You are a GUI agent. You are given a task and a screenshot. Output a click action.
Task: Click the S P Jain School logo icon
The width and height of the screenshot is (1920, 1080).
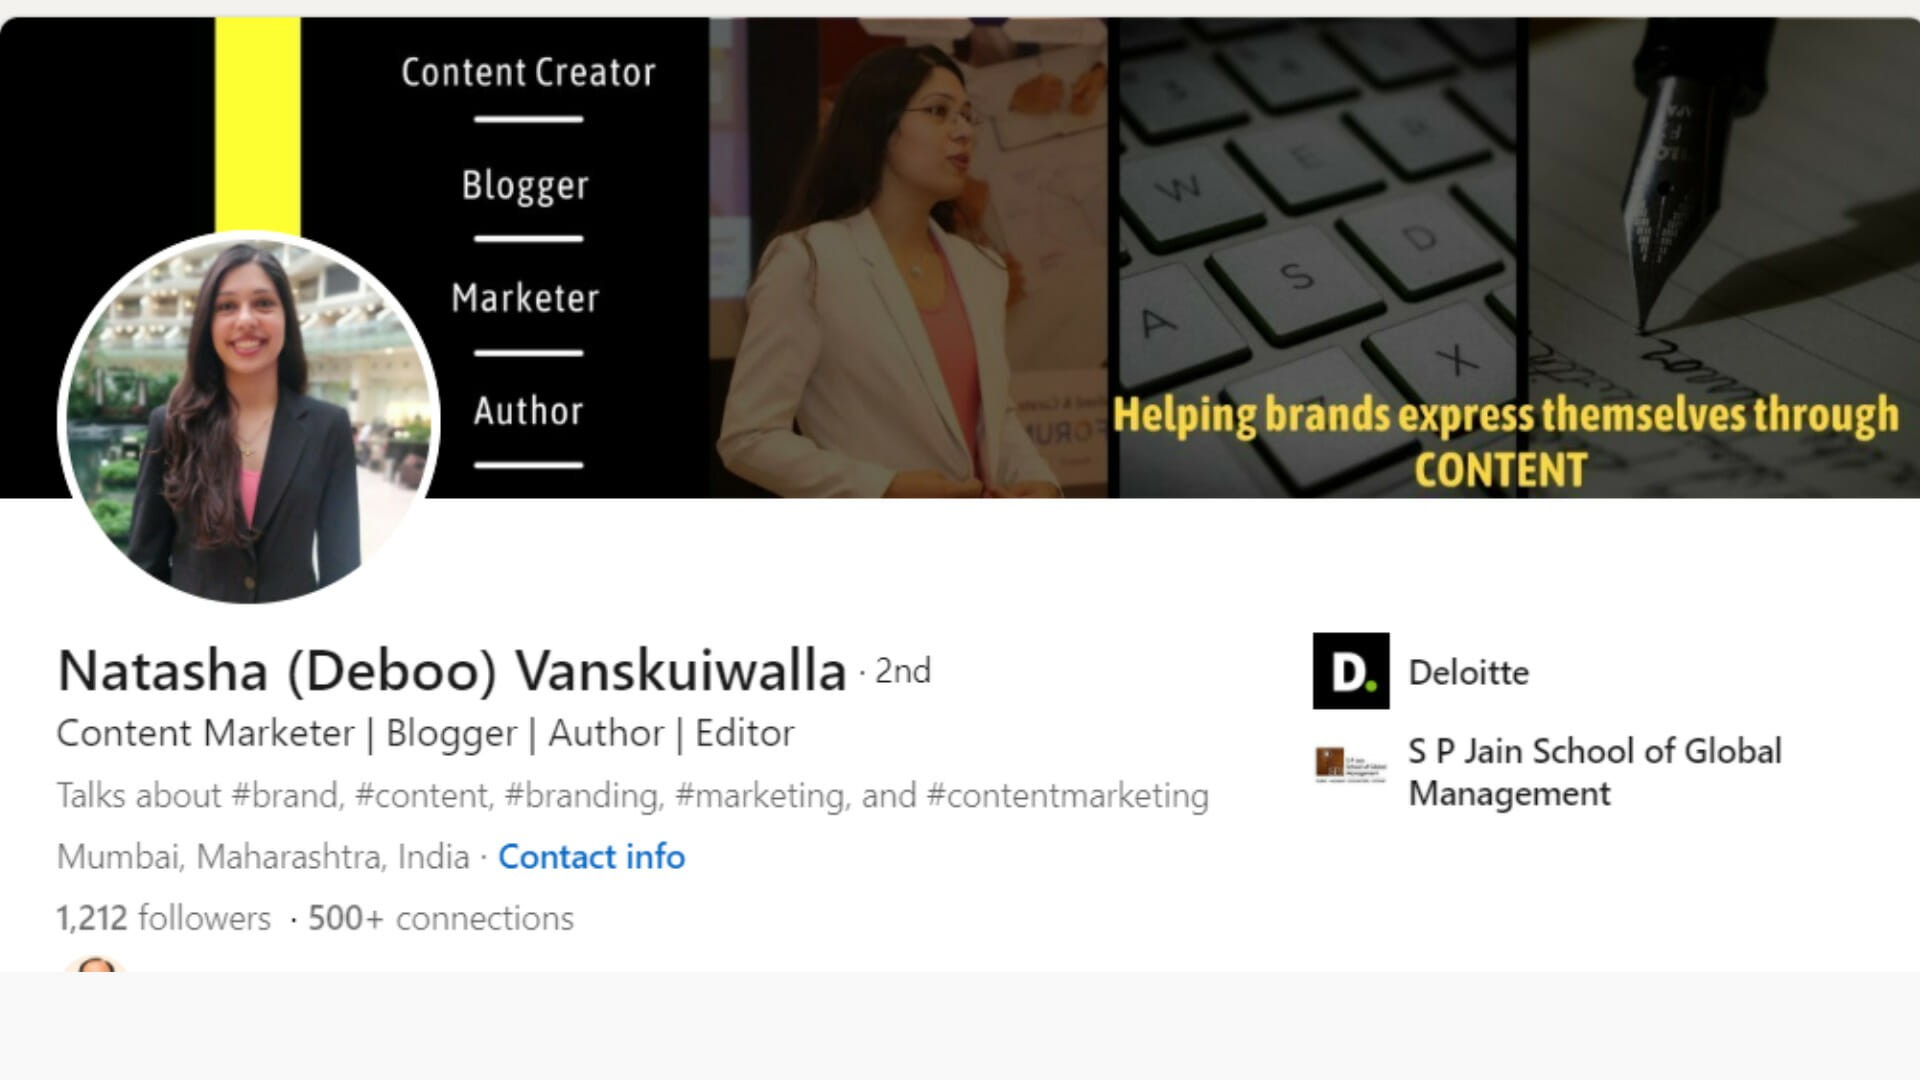1350,765
